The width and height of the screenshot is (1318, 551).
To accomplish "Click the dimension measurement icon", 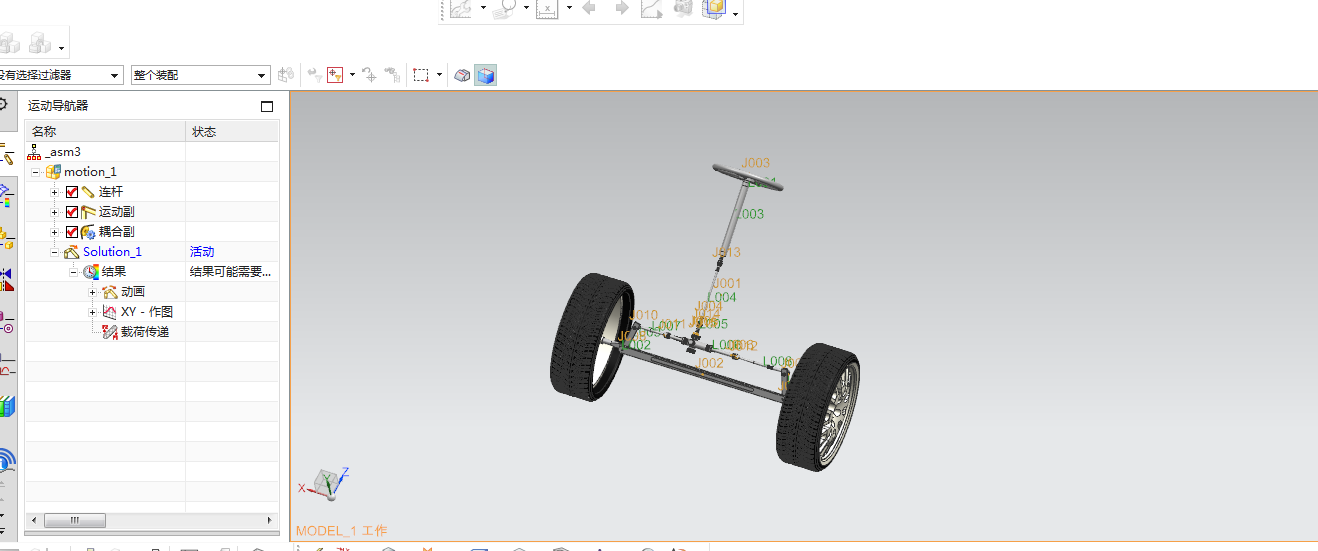I will click(x=546, y=8).
